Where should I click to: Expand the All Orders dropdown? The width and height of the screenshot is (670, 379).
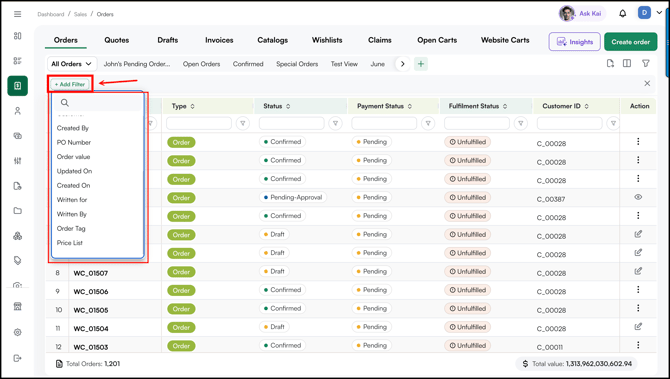pos(72,64)
